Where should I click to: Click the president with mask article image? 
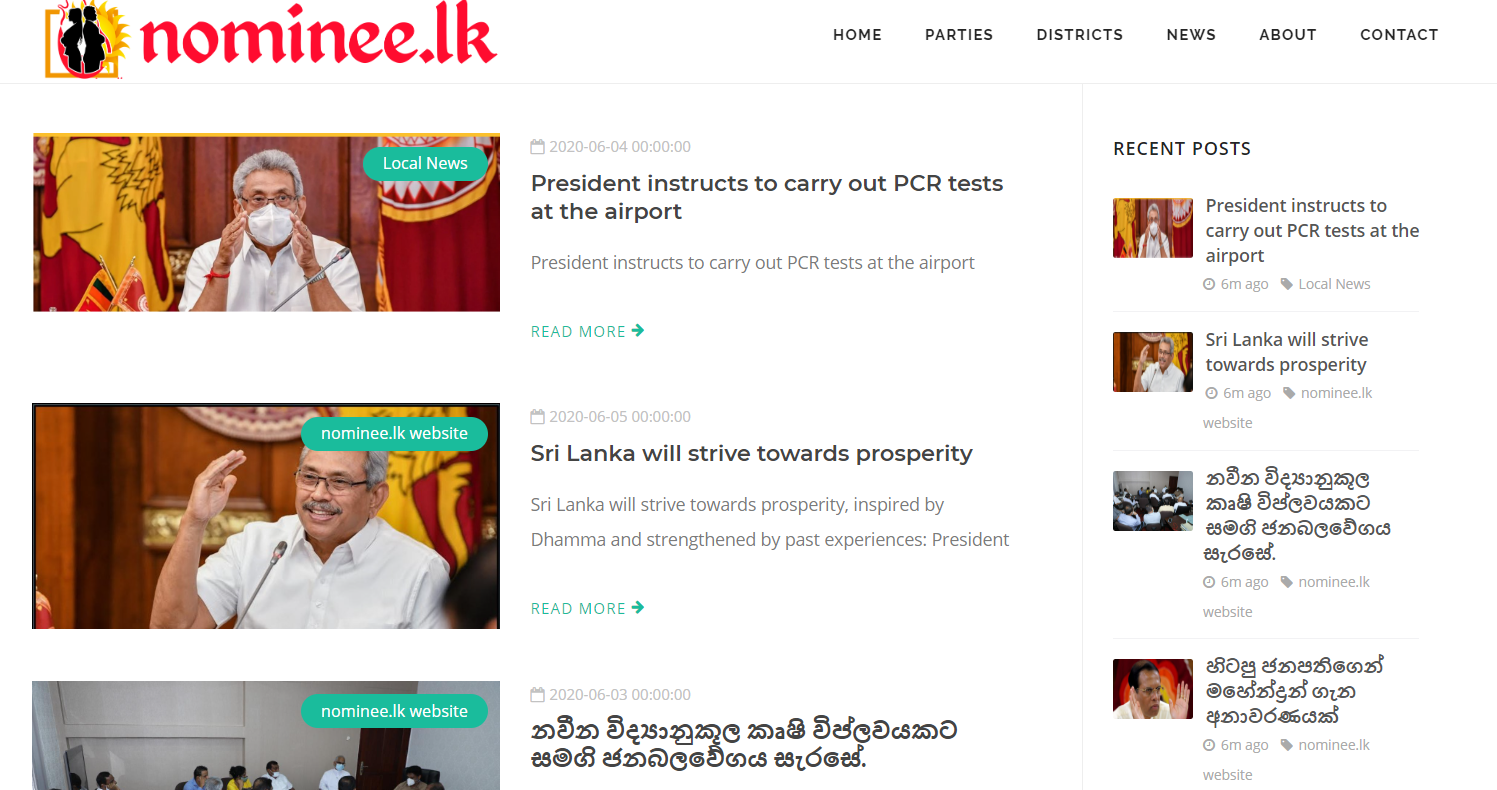tap(266, 223)
